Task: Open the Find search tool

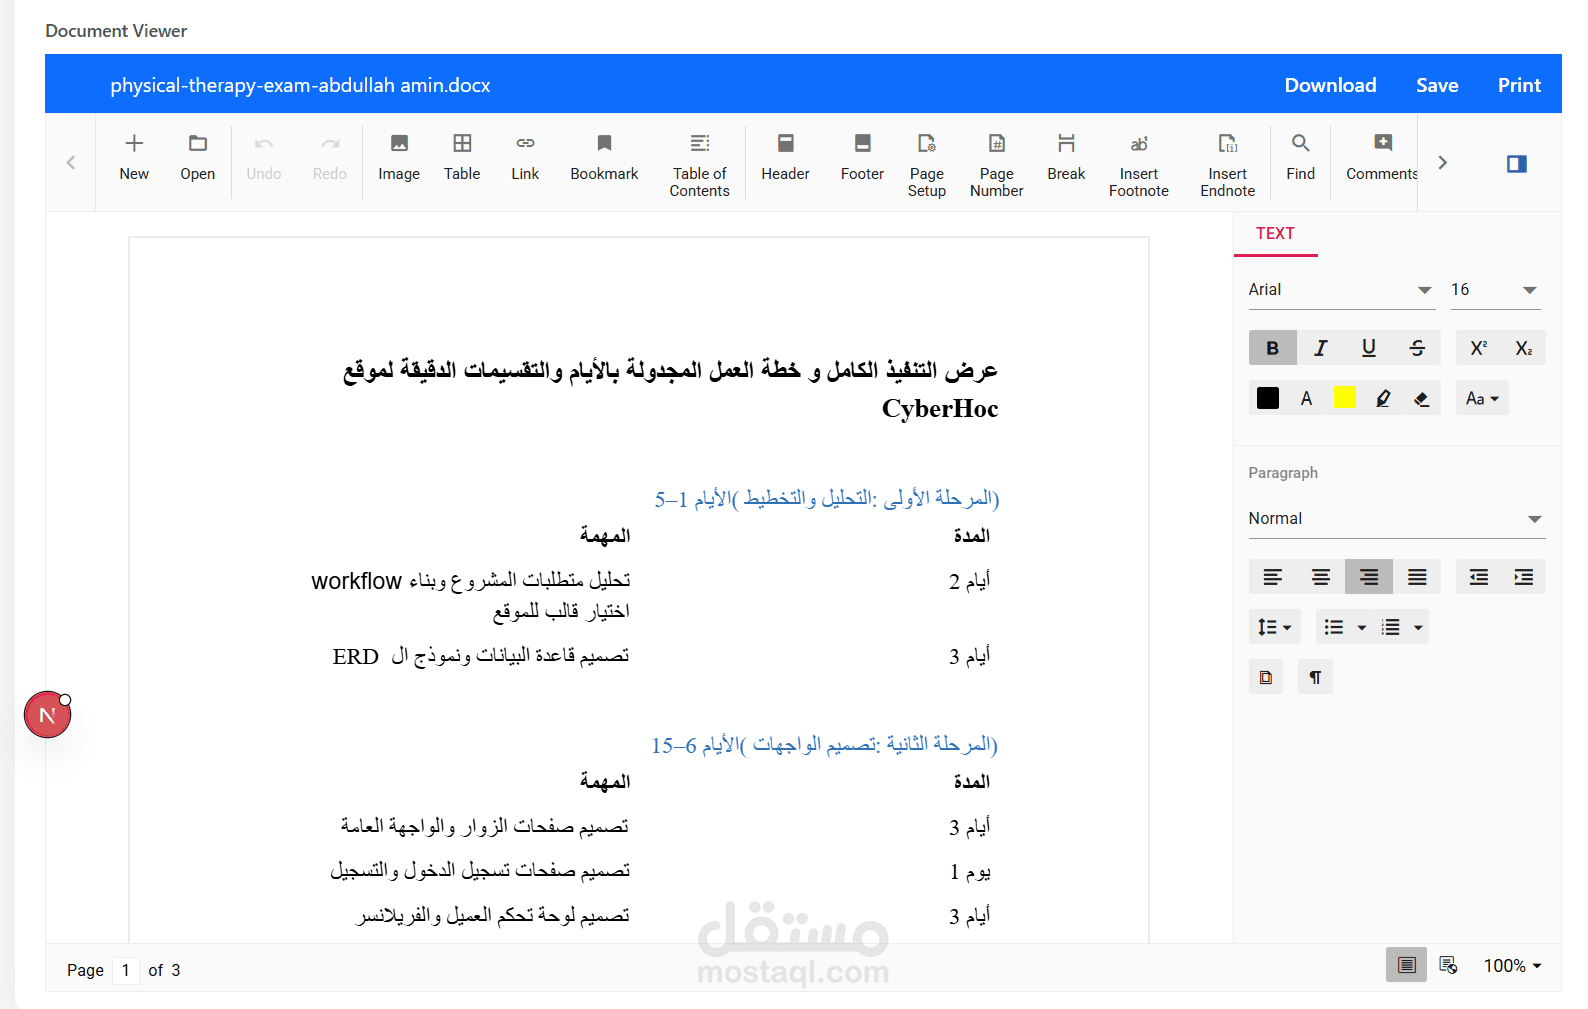Action: tap(1301, 158)
